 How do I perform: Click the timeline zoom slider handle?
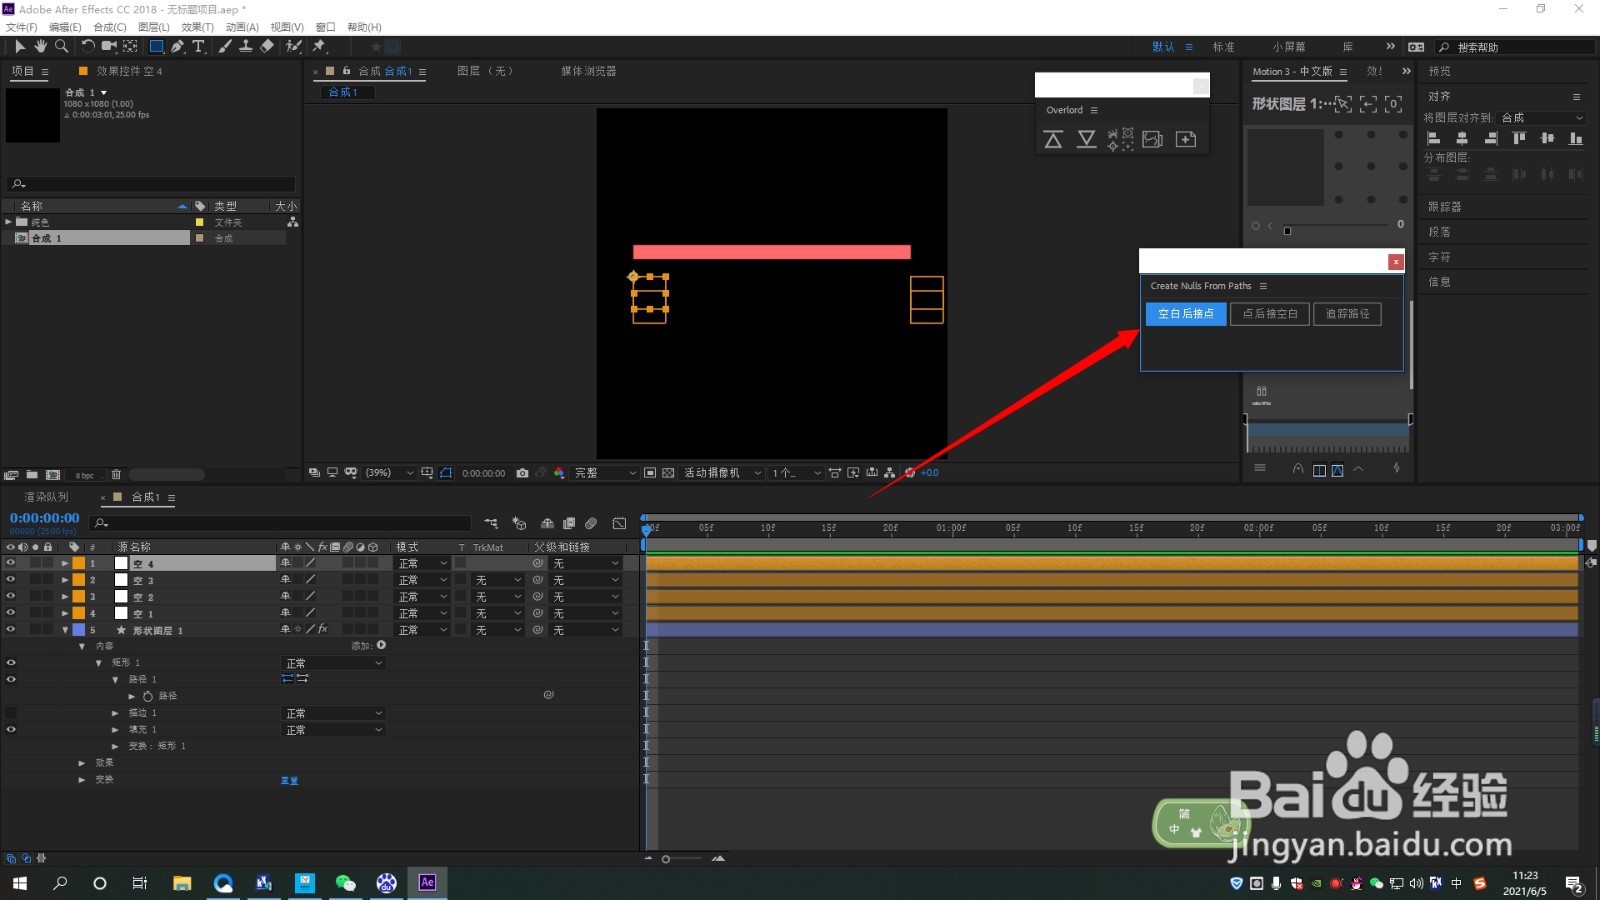coord(665,859)
